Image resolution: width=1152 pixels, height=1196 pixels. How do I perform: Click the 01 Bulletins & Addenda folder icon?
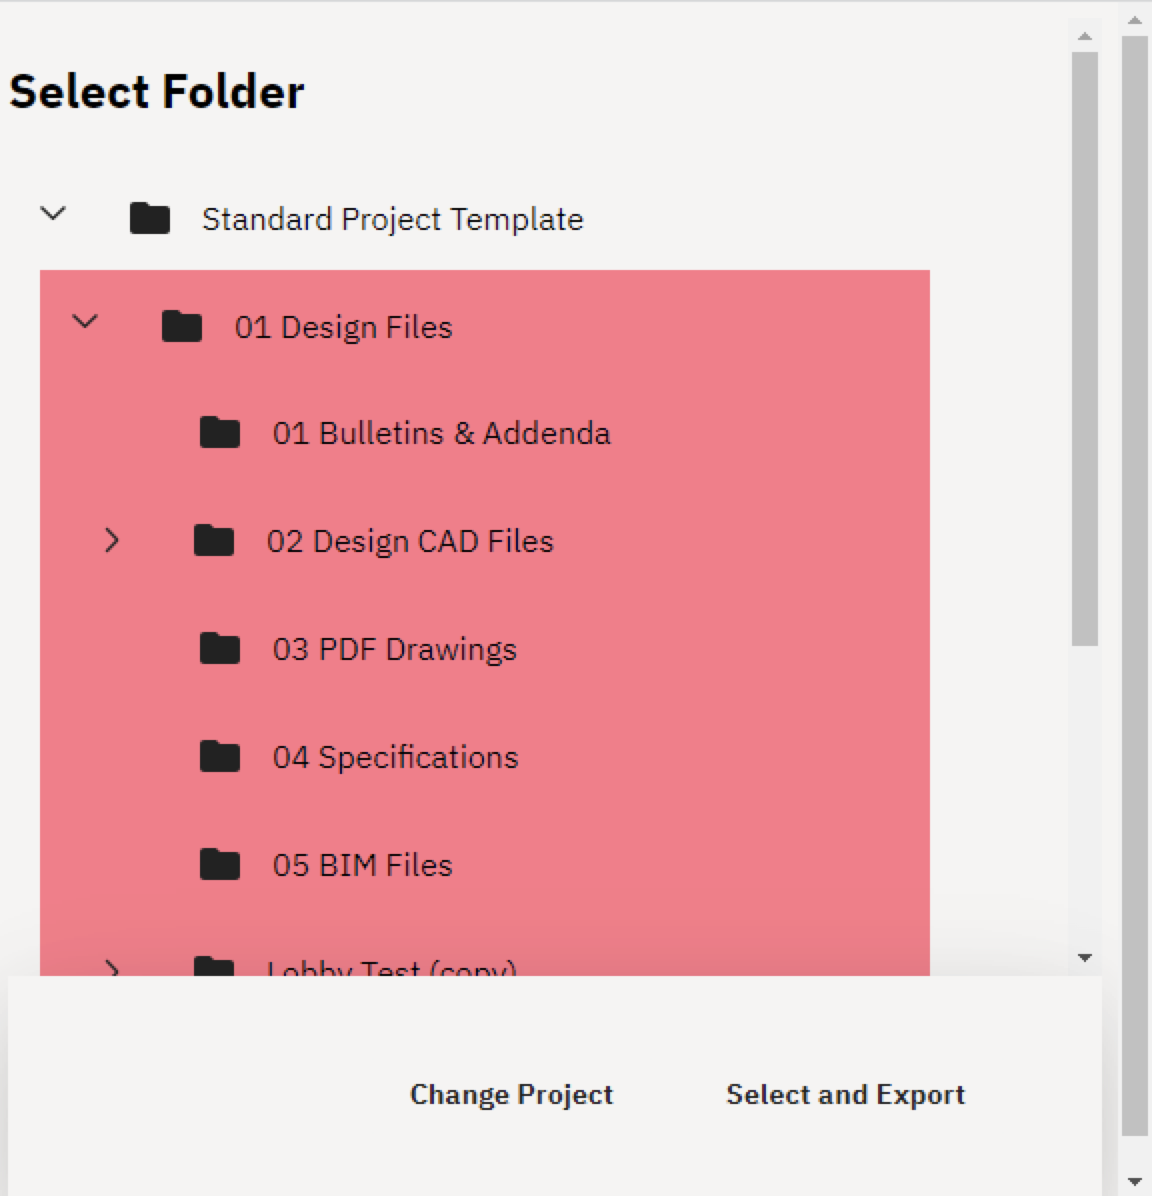(x=219, y=432)
